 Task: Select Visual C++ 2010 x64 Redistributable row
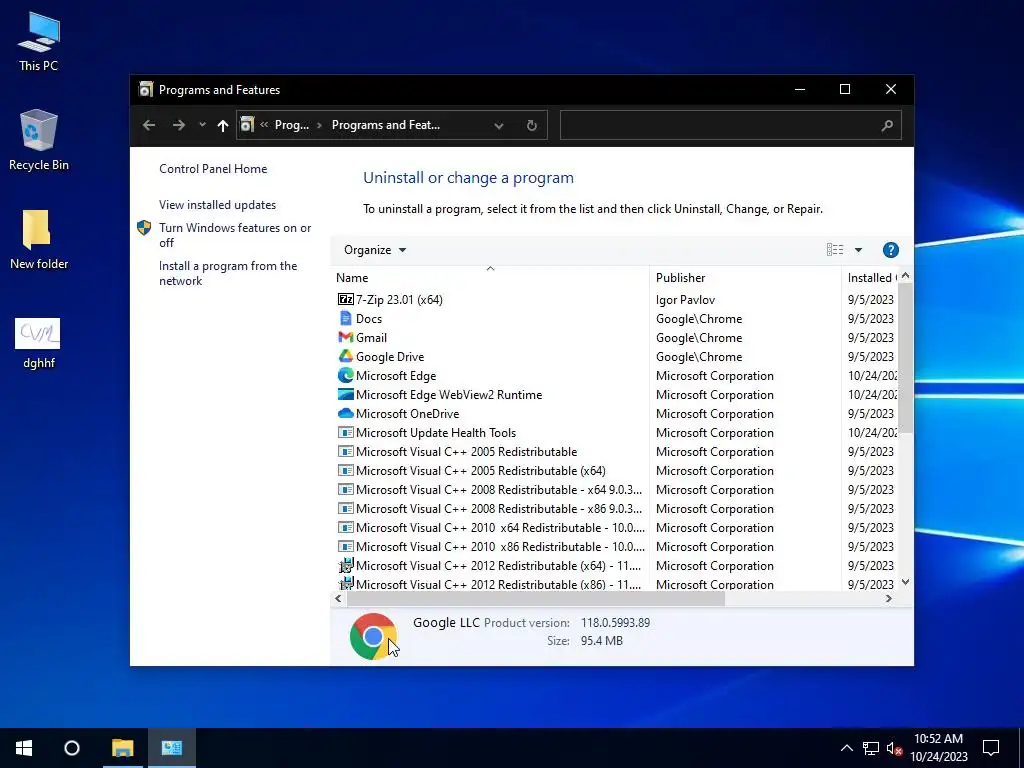tap(491, 527)
